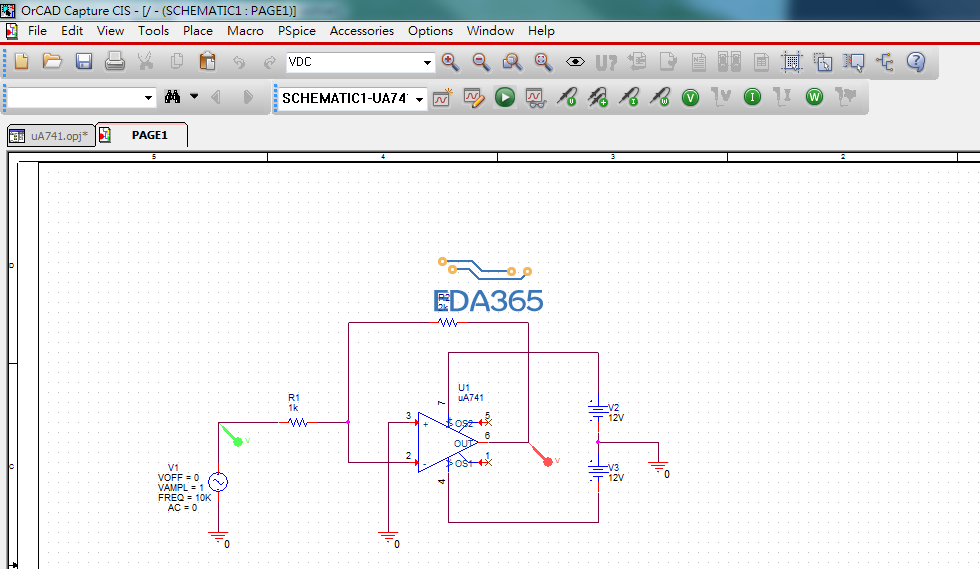The image size is (980, 569).
Task: Click the eye fisheye view icon
Action: [x=575, y=61]
